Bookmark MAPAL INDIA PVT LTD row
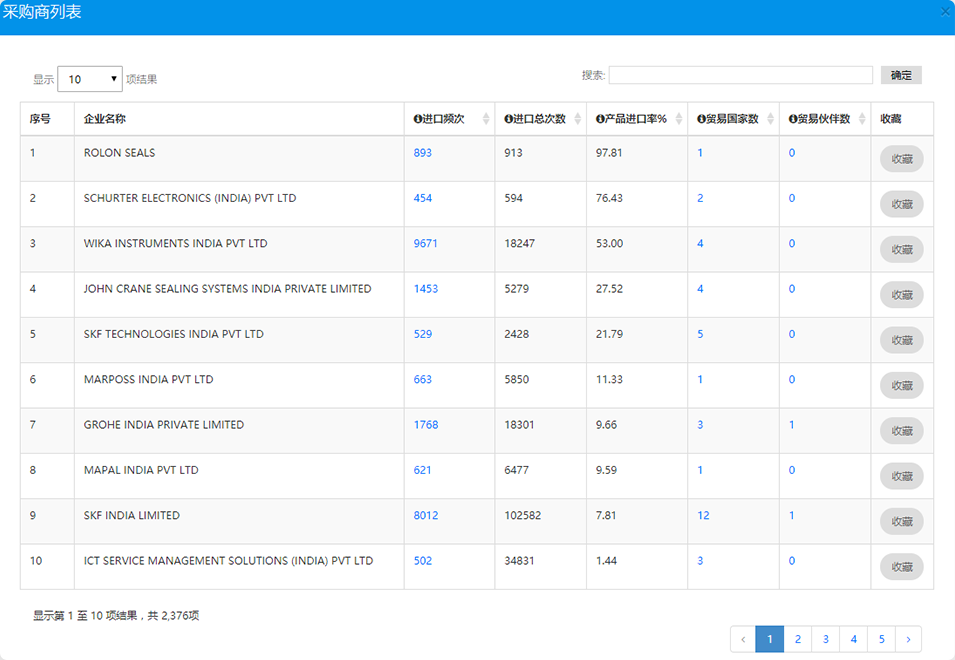955x660 pixels. 902,476
